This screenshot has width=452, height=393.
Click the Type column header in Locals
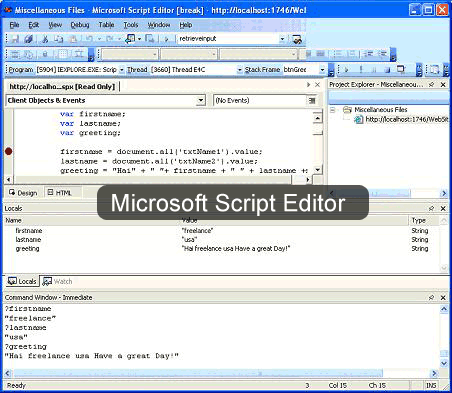tap(424, 221)
